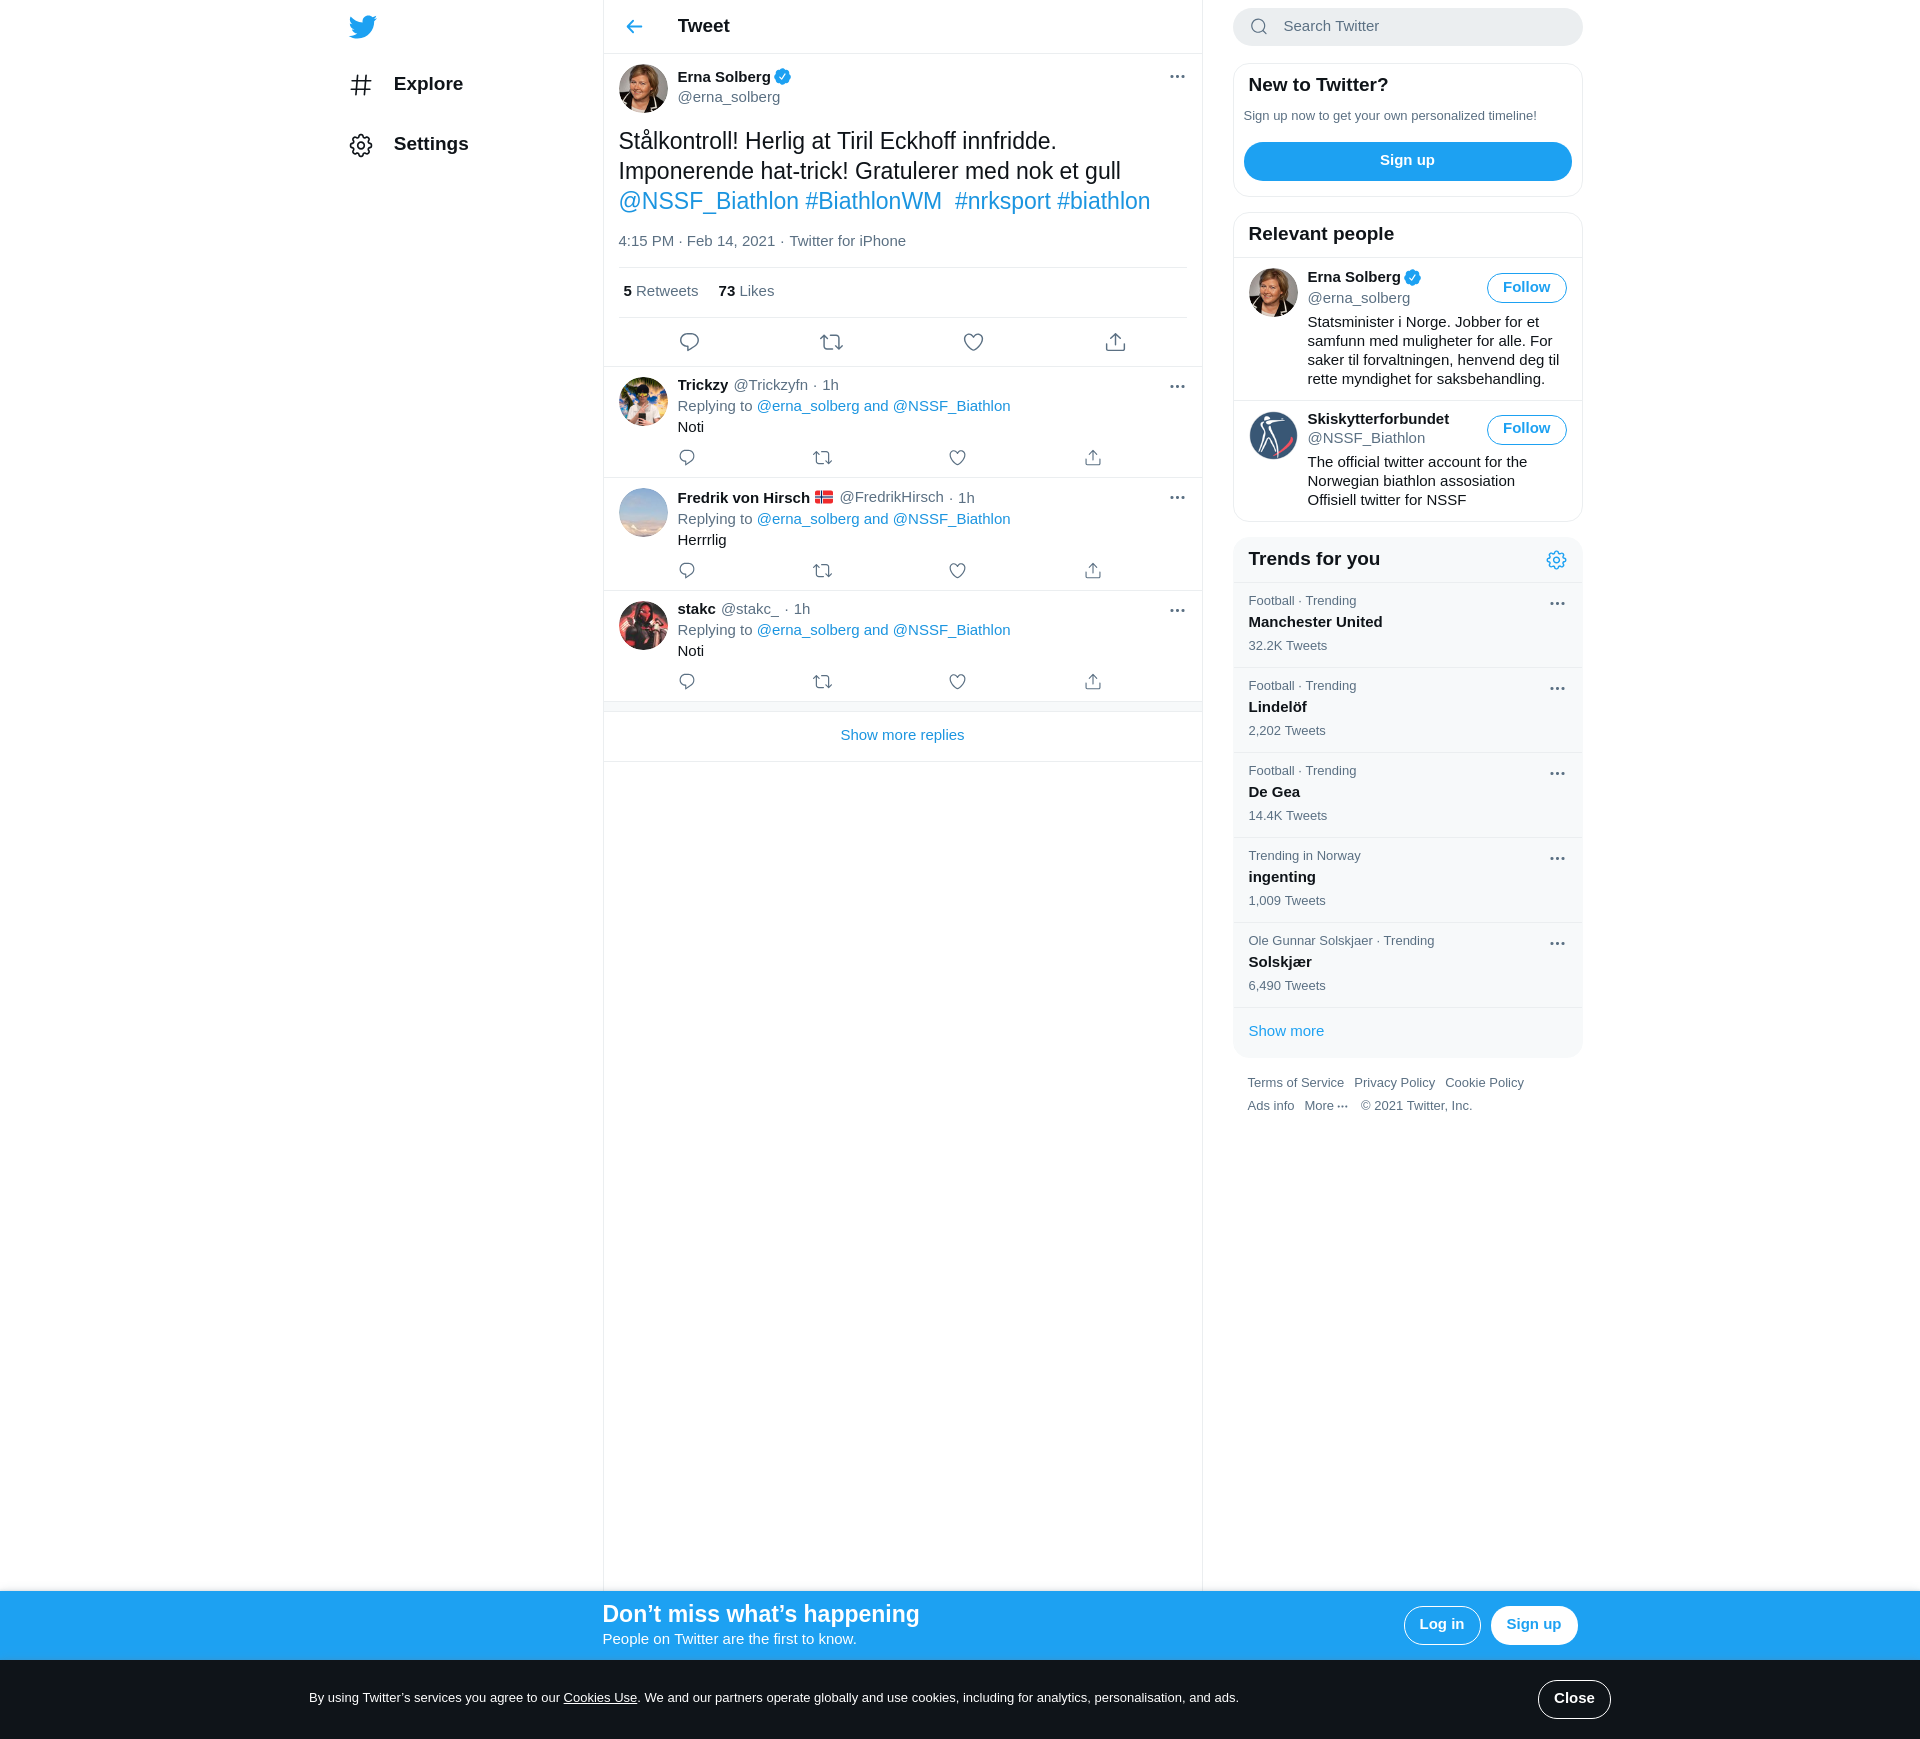Screen dimensions: 1920x1739
Task: Click the Twitter bird logo
Action: click(x=363, y=27)
